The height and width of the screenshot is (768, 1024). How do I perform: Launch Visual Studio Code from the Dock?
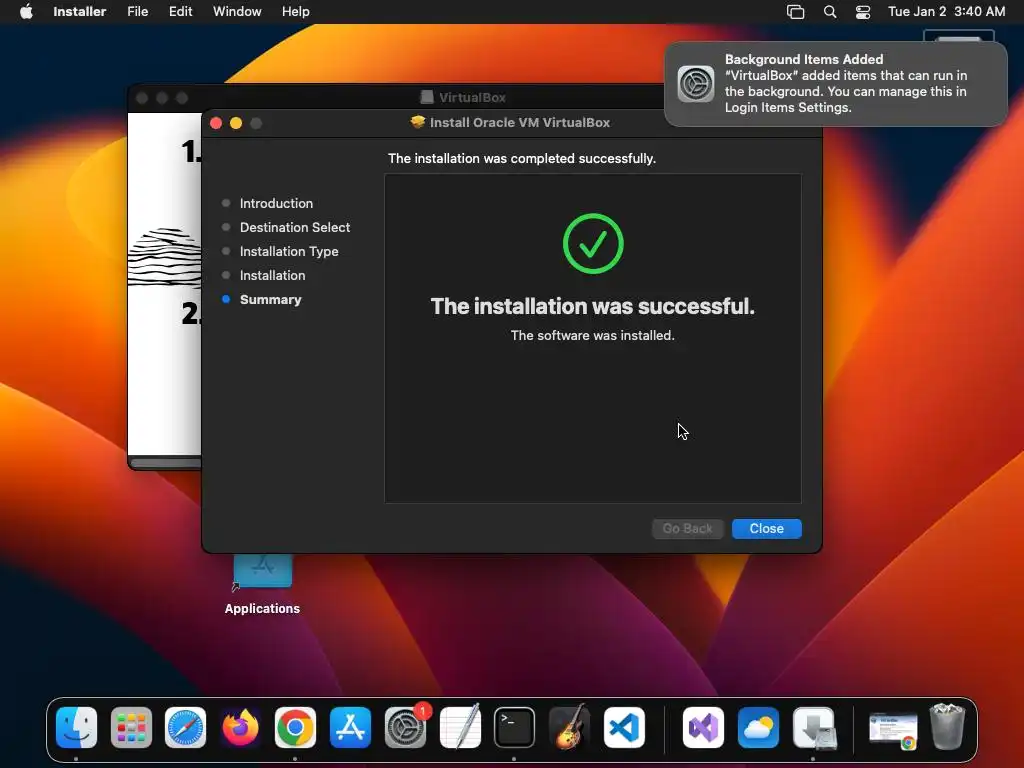click(x=624, y=728)
